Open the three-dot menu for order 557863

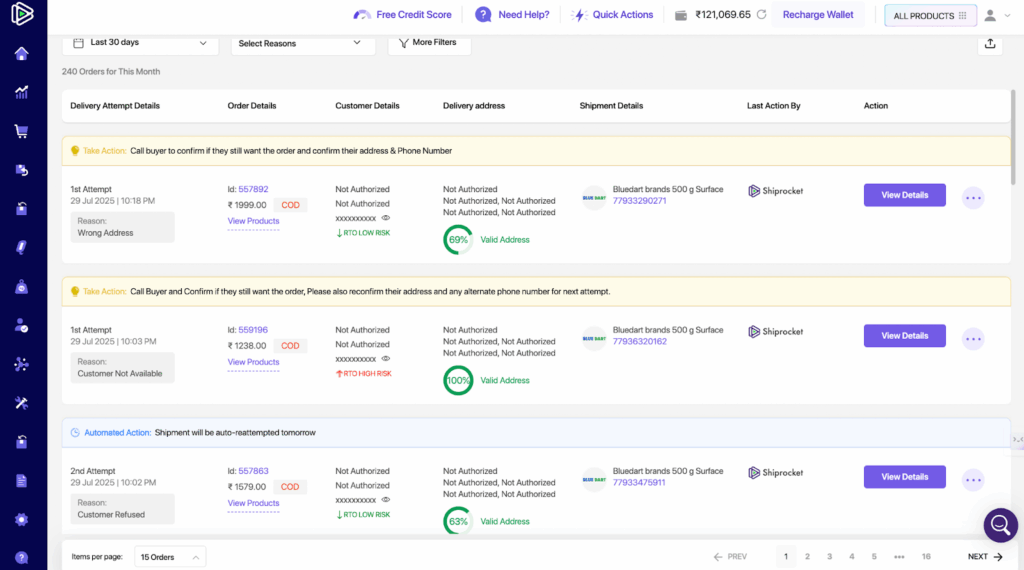point(973,480)
